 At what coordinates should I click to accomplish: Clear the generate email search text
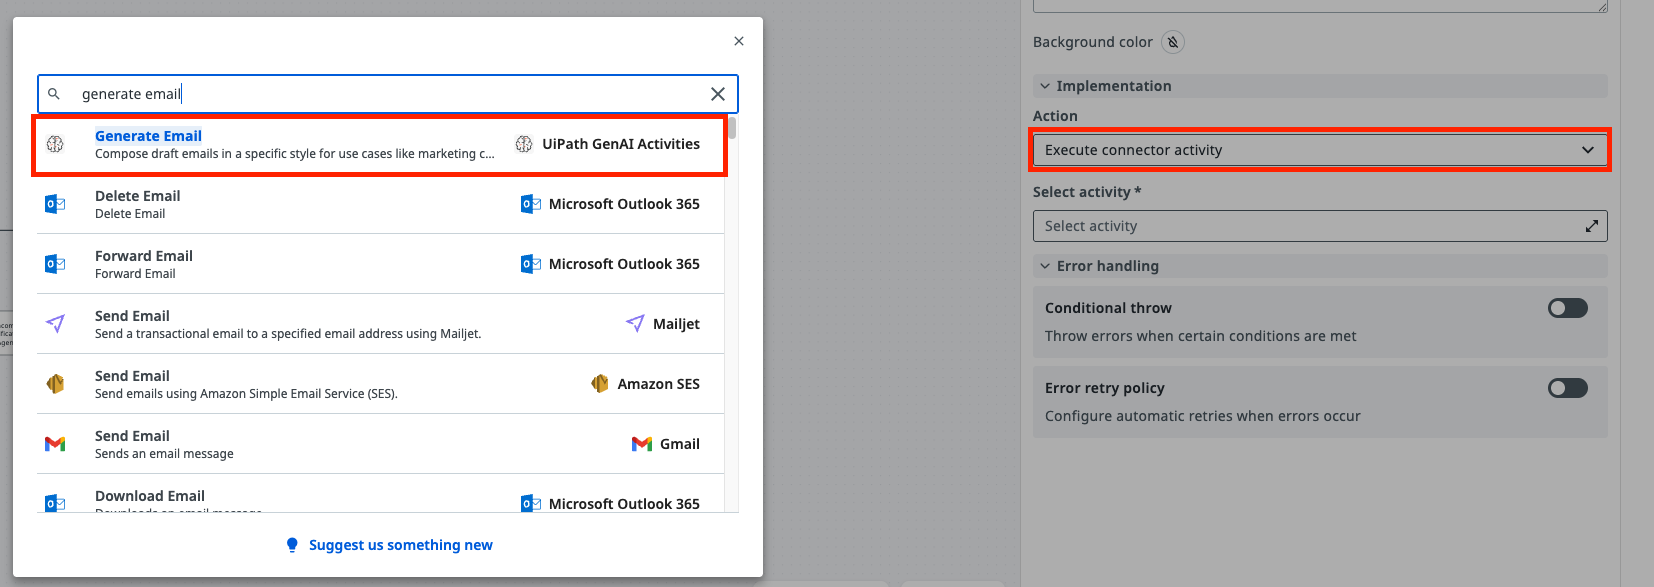[718, 94]
